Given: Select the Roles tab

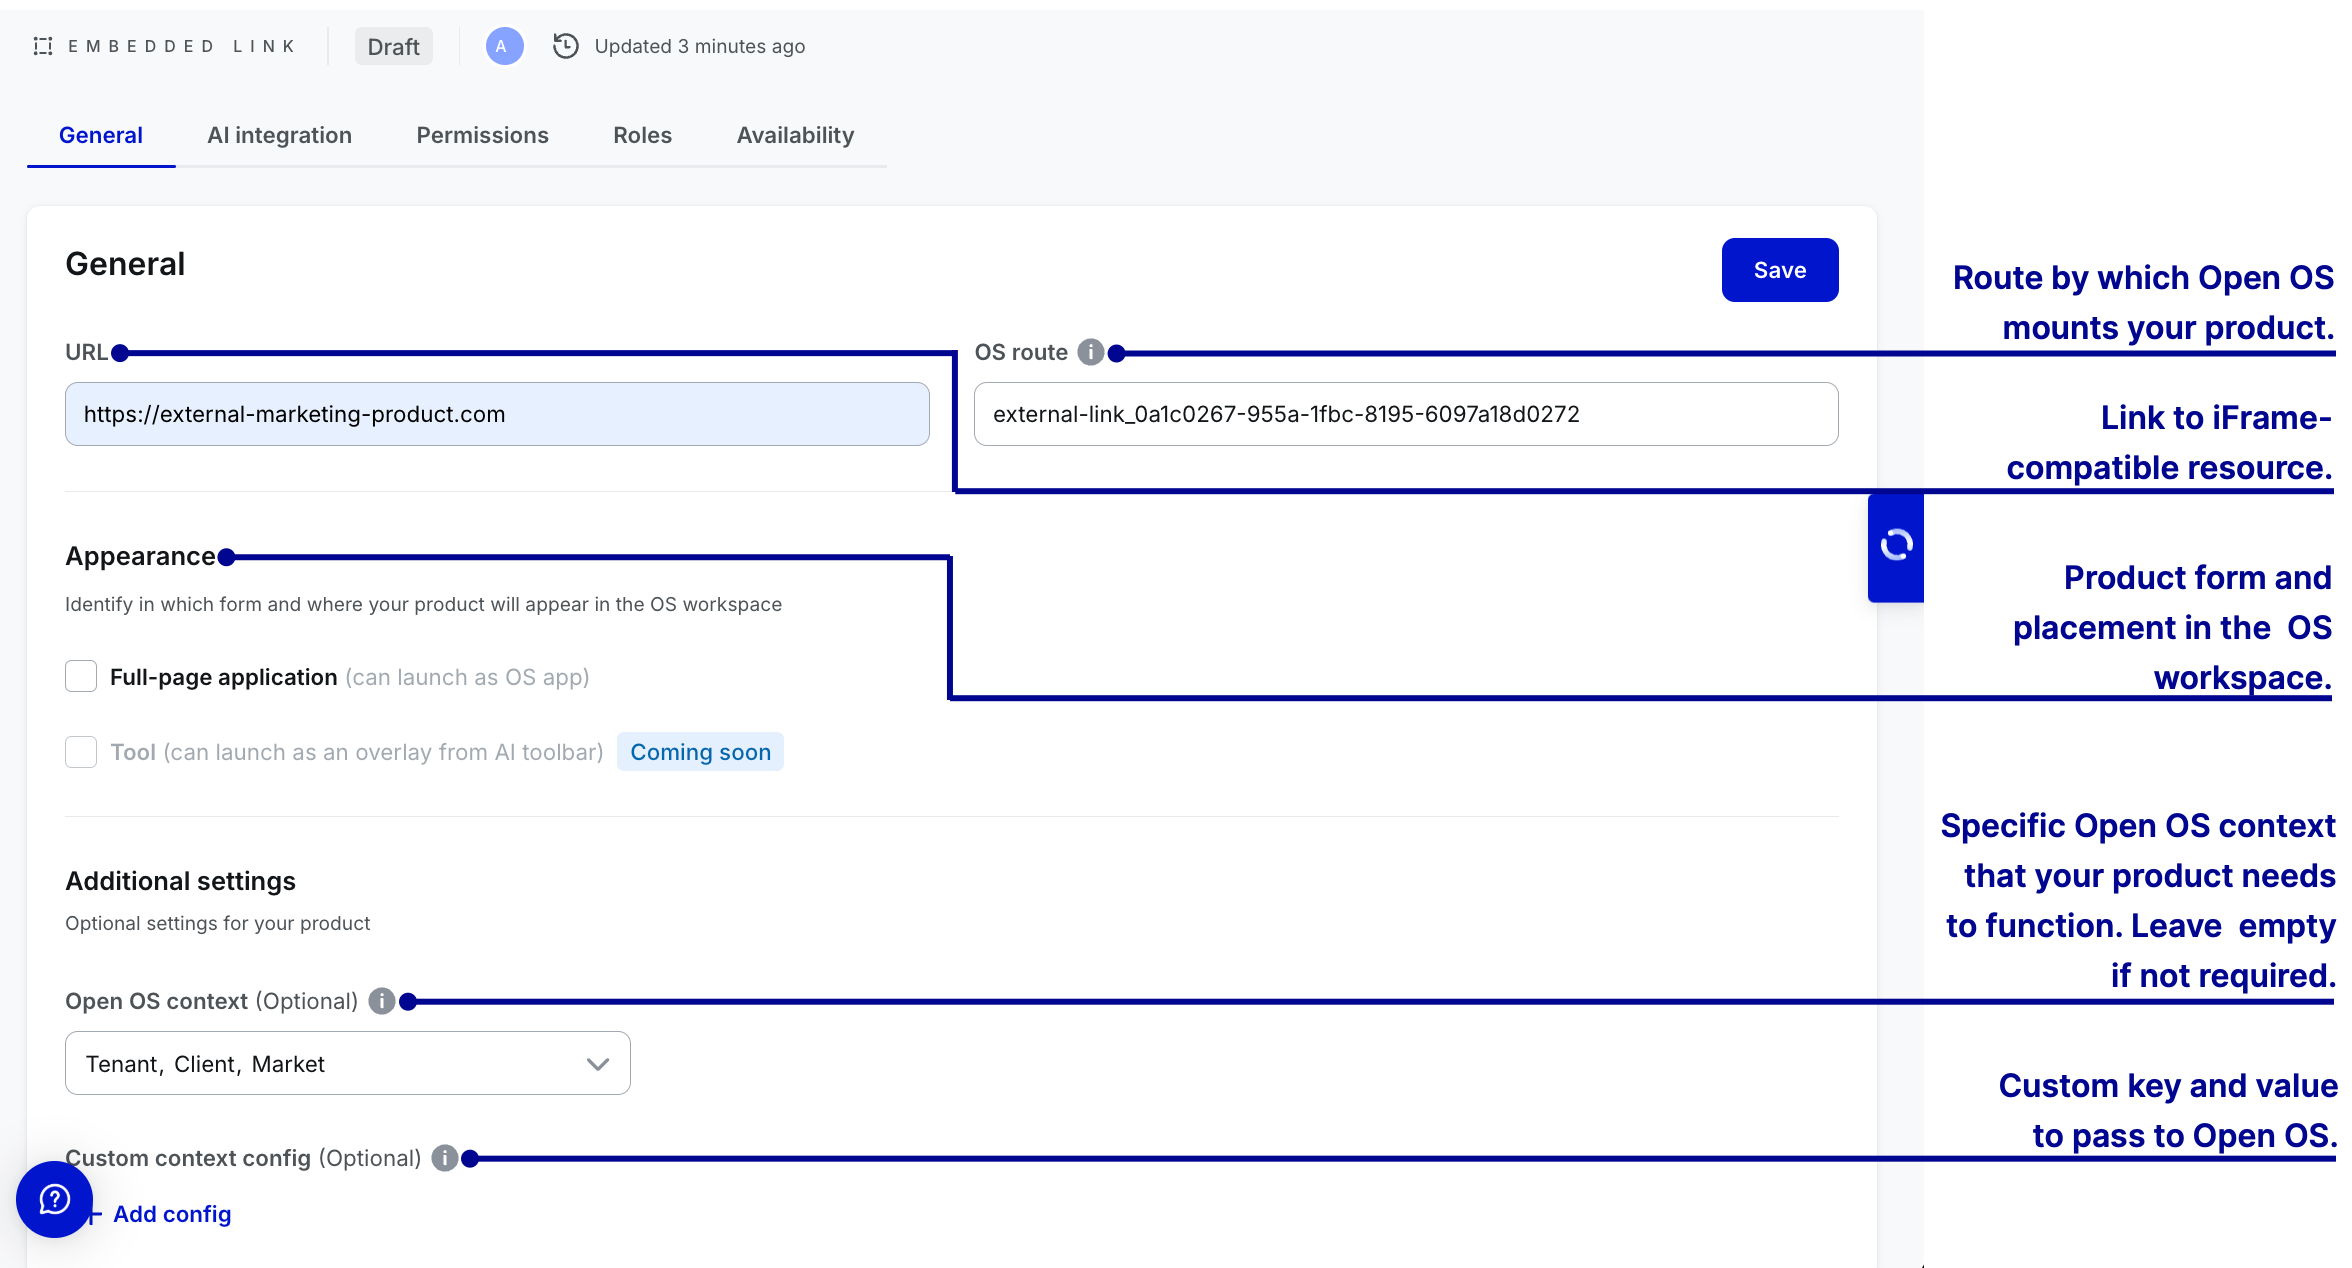Looking at the screenshot, I should (642, 135).
